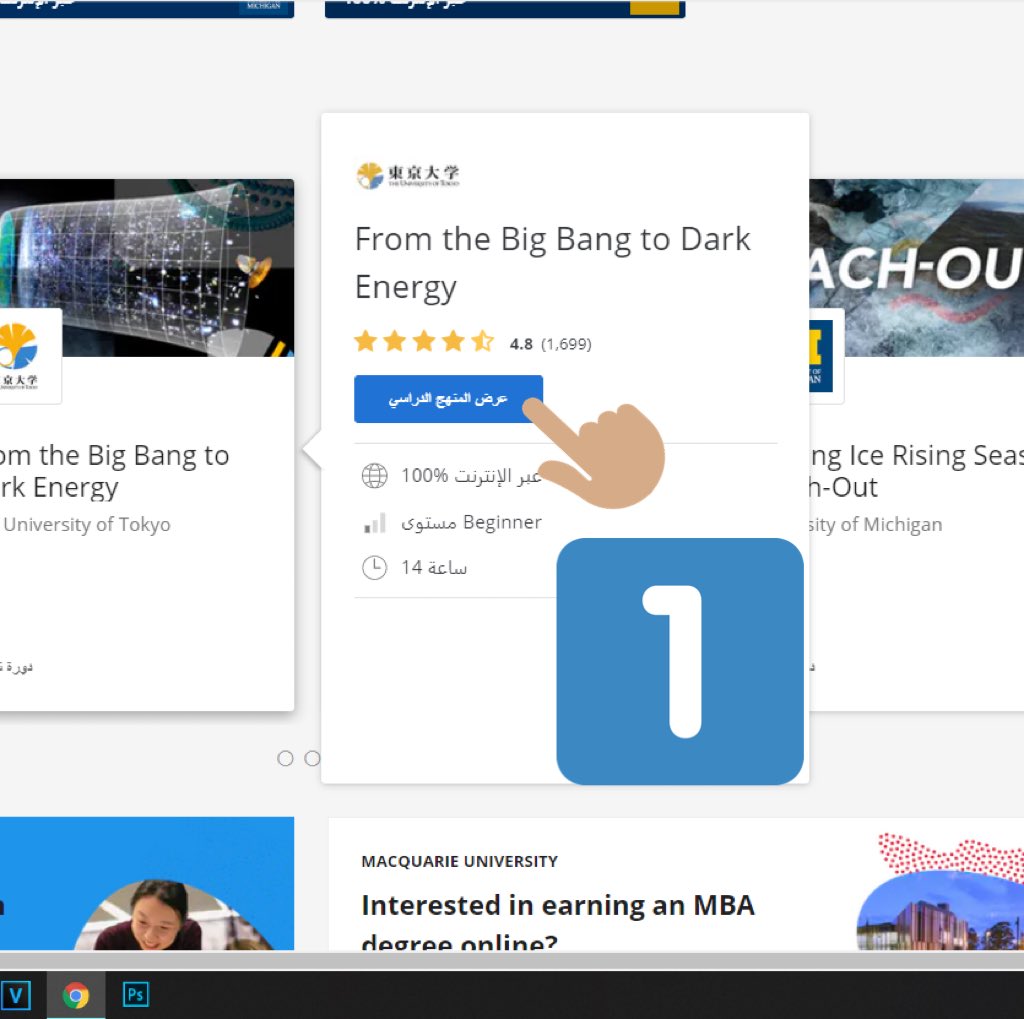Open Interested in earning an MBA banner
The image size is (1024, 1019).
click(x=558, y=921)
